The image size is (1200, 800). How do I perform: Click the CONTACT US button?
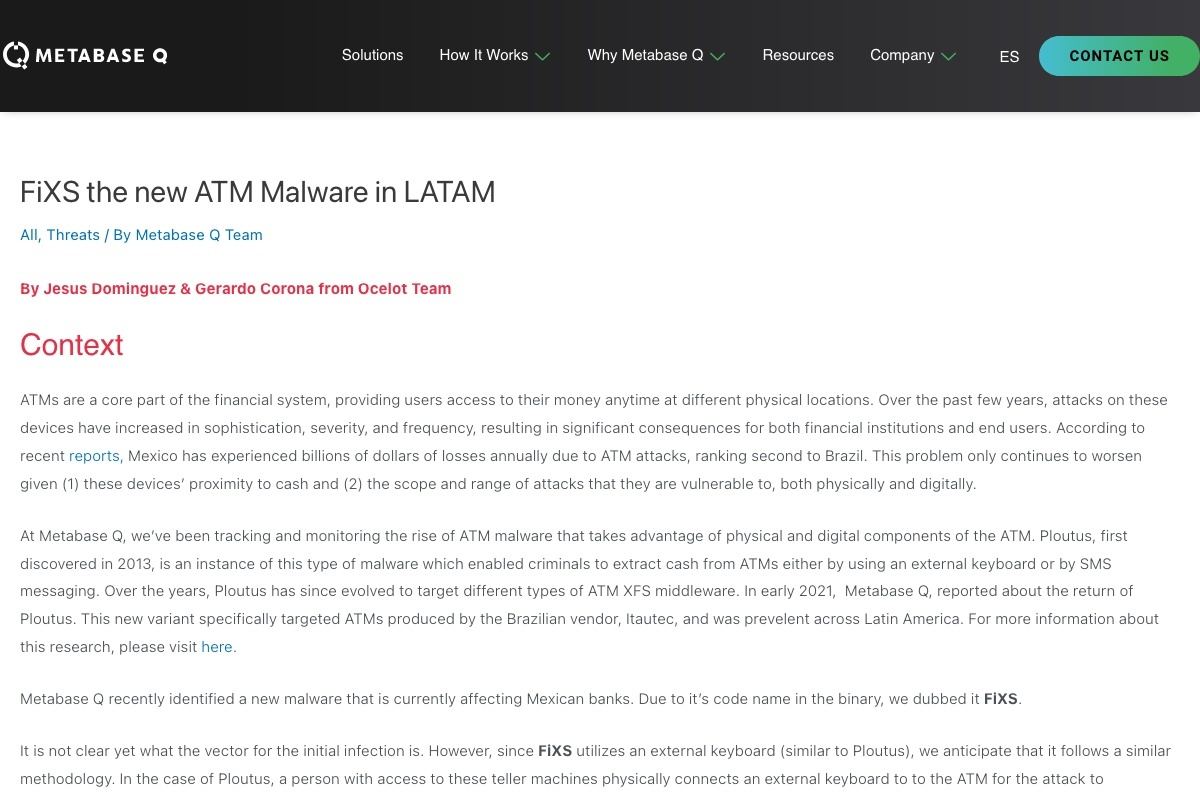[x=1119, y=56]
